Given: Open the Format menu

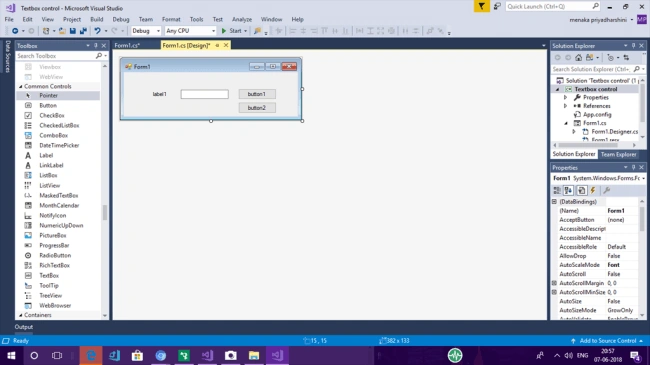Looking at the screenshot, I should click(x=171, y=19).
